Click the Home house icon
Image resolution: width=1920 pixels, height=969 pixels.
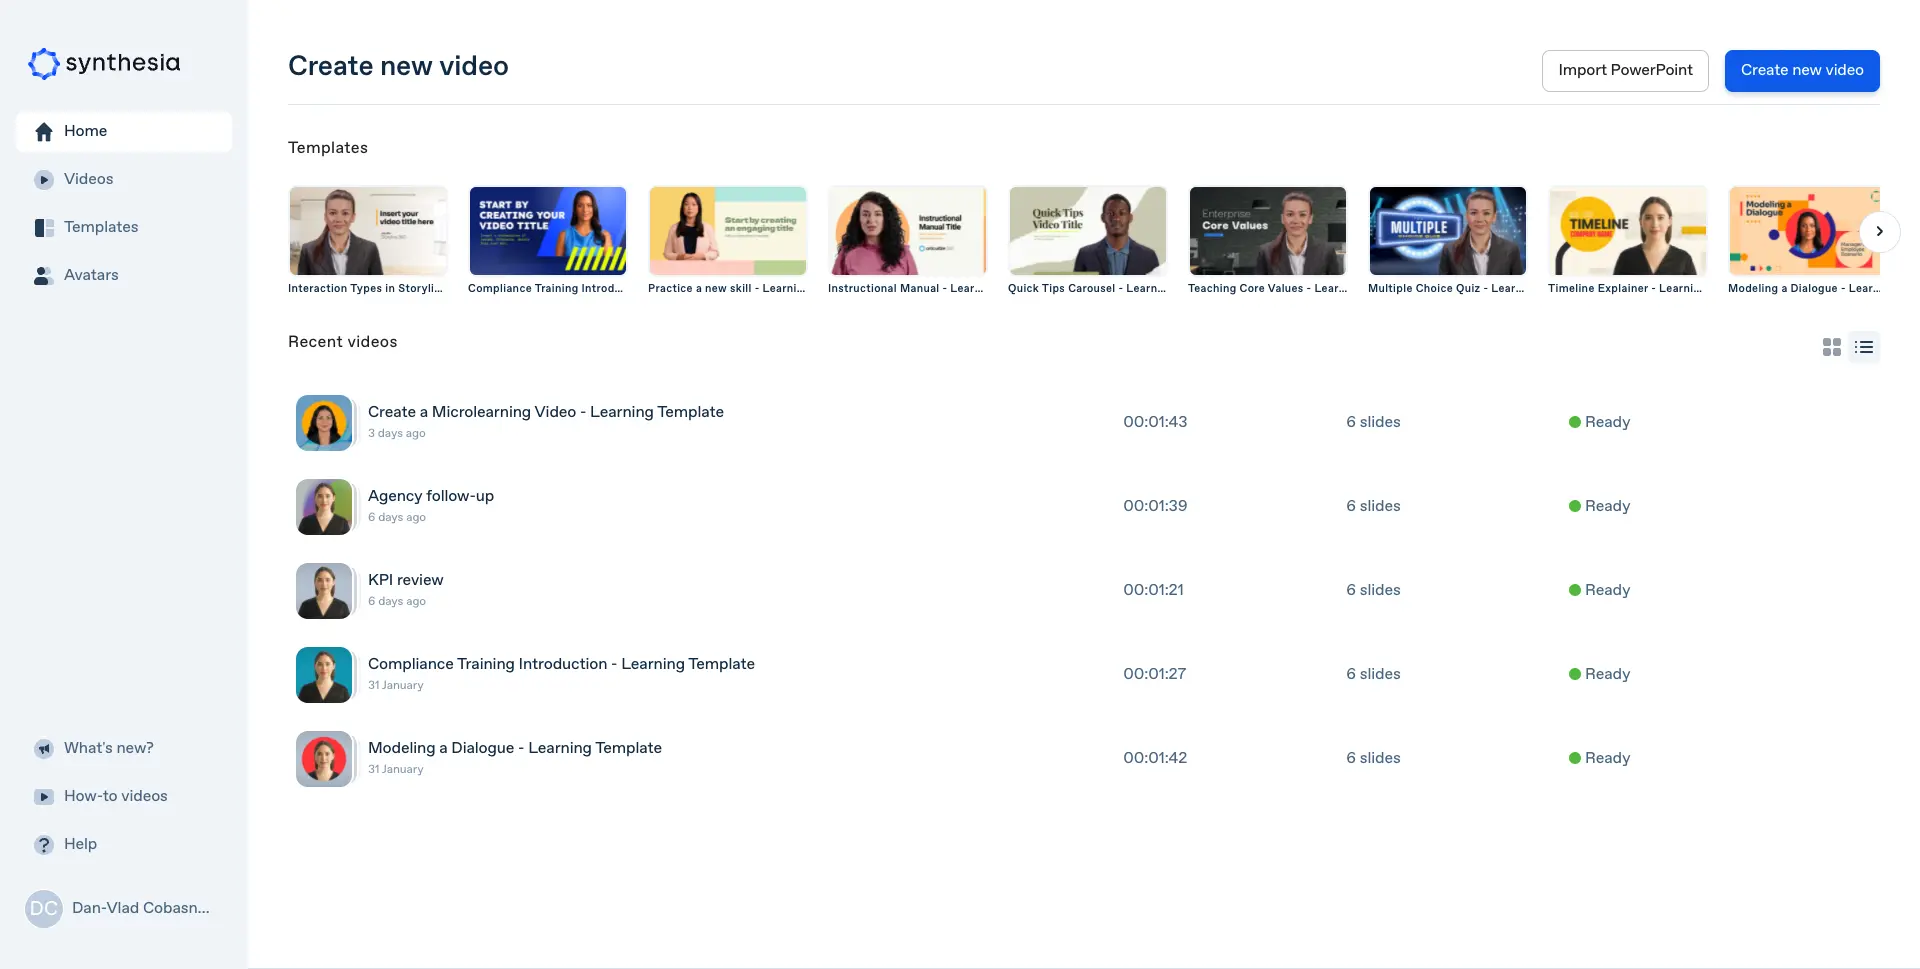[44, 132]
